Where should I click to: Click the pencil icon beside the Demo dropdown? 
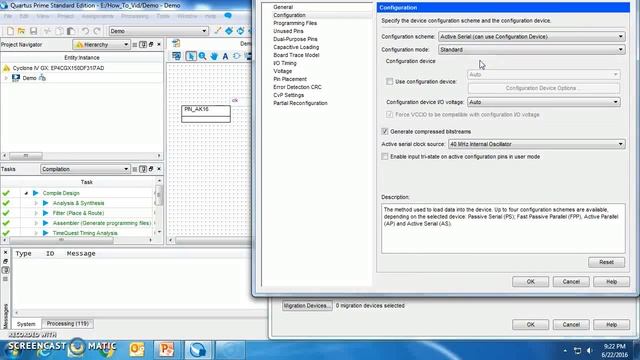pos(218,31)
